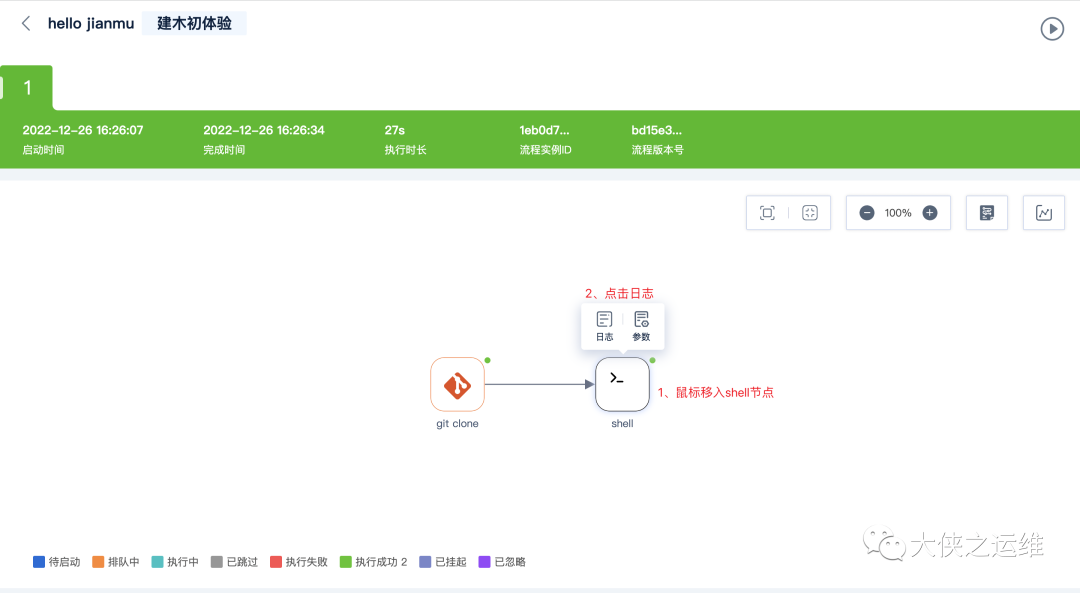Click the fit-to-screen icon
1080x593 pixels.
(767, 213)
